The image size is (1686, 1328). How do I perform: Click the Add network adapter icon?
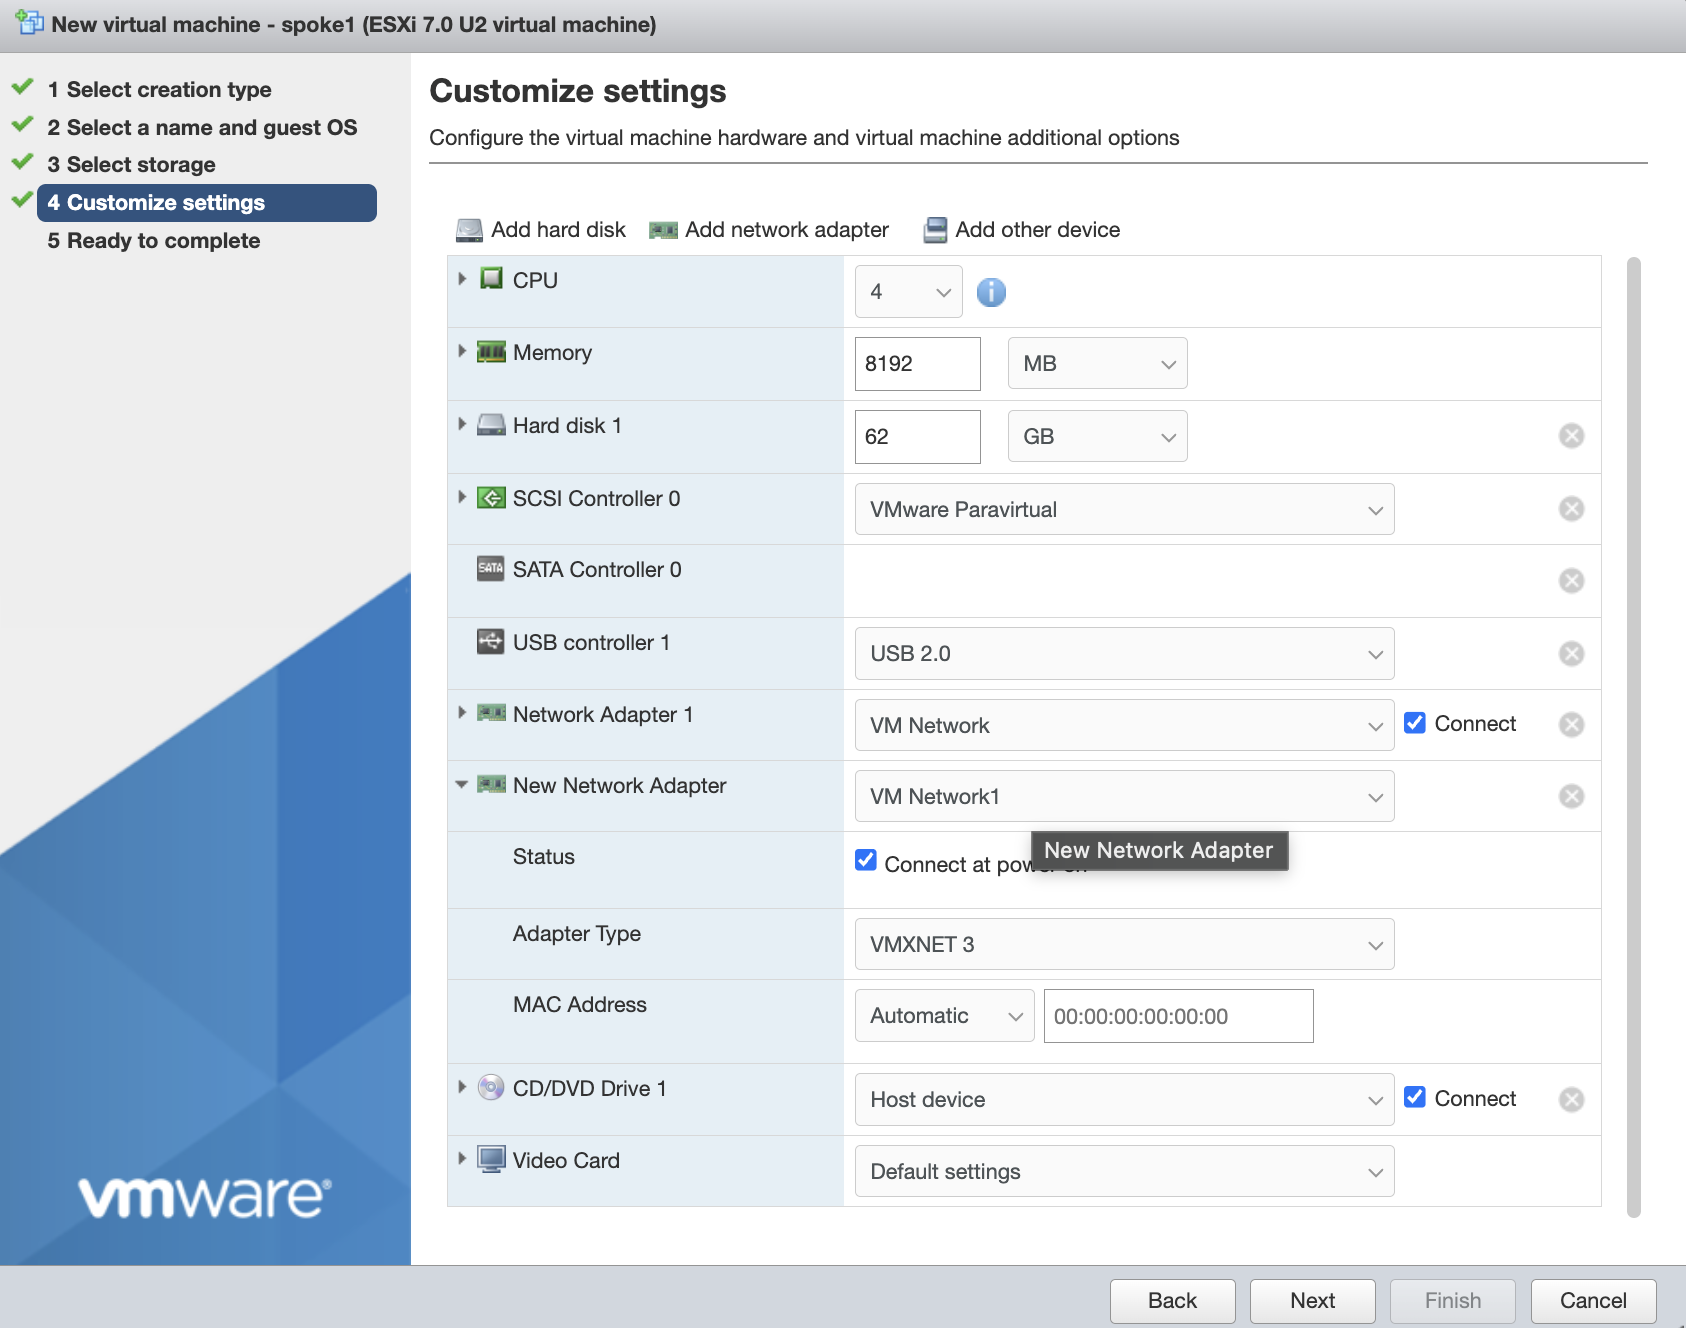[663, 230]
